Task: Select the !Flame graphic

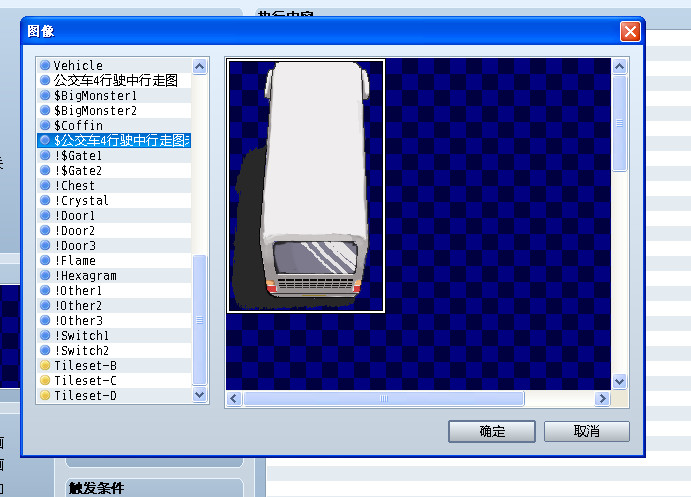Action: 114,260
